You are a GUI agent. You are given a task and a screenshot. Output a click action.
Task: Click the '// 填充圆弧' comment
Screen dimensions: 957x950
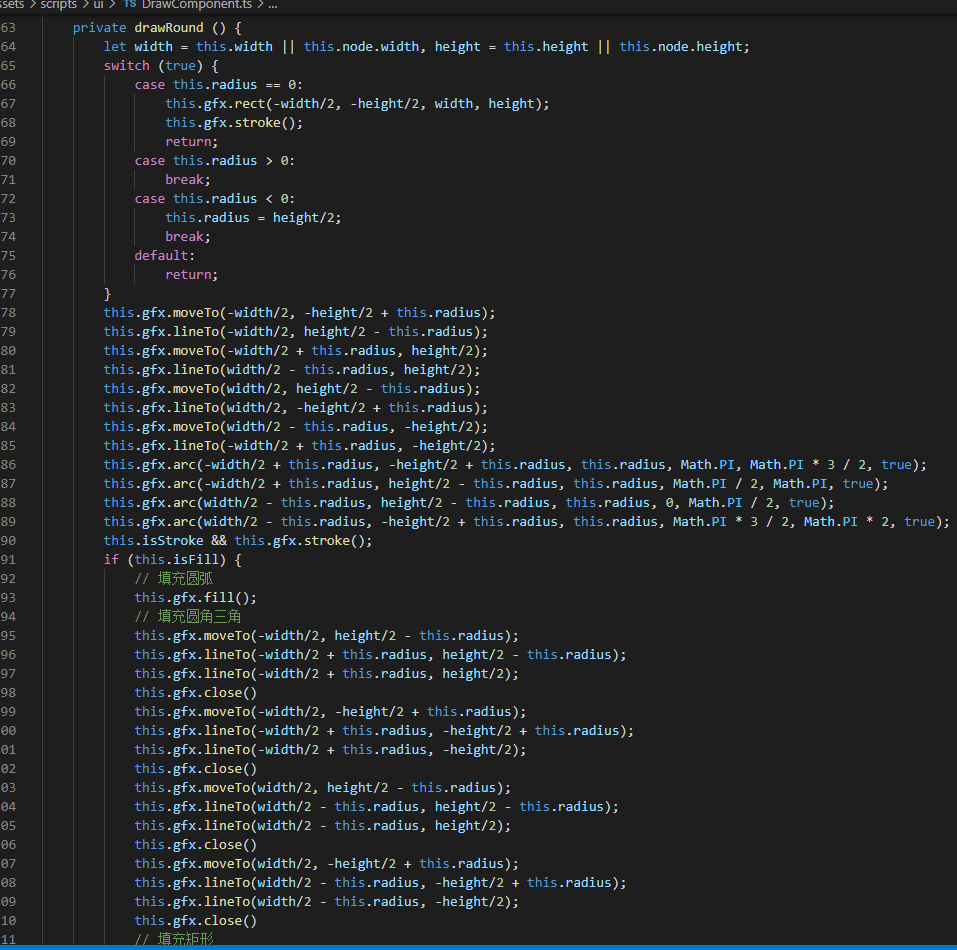tap(174, 578)
